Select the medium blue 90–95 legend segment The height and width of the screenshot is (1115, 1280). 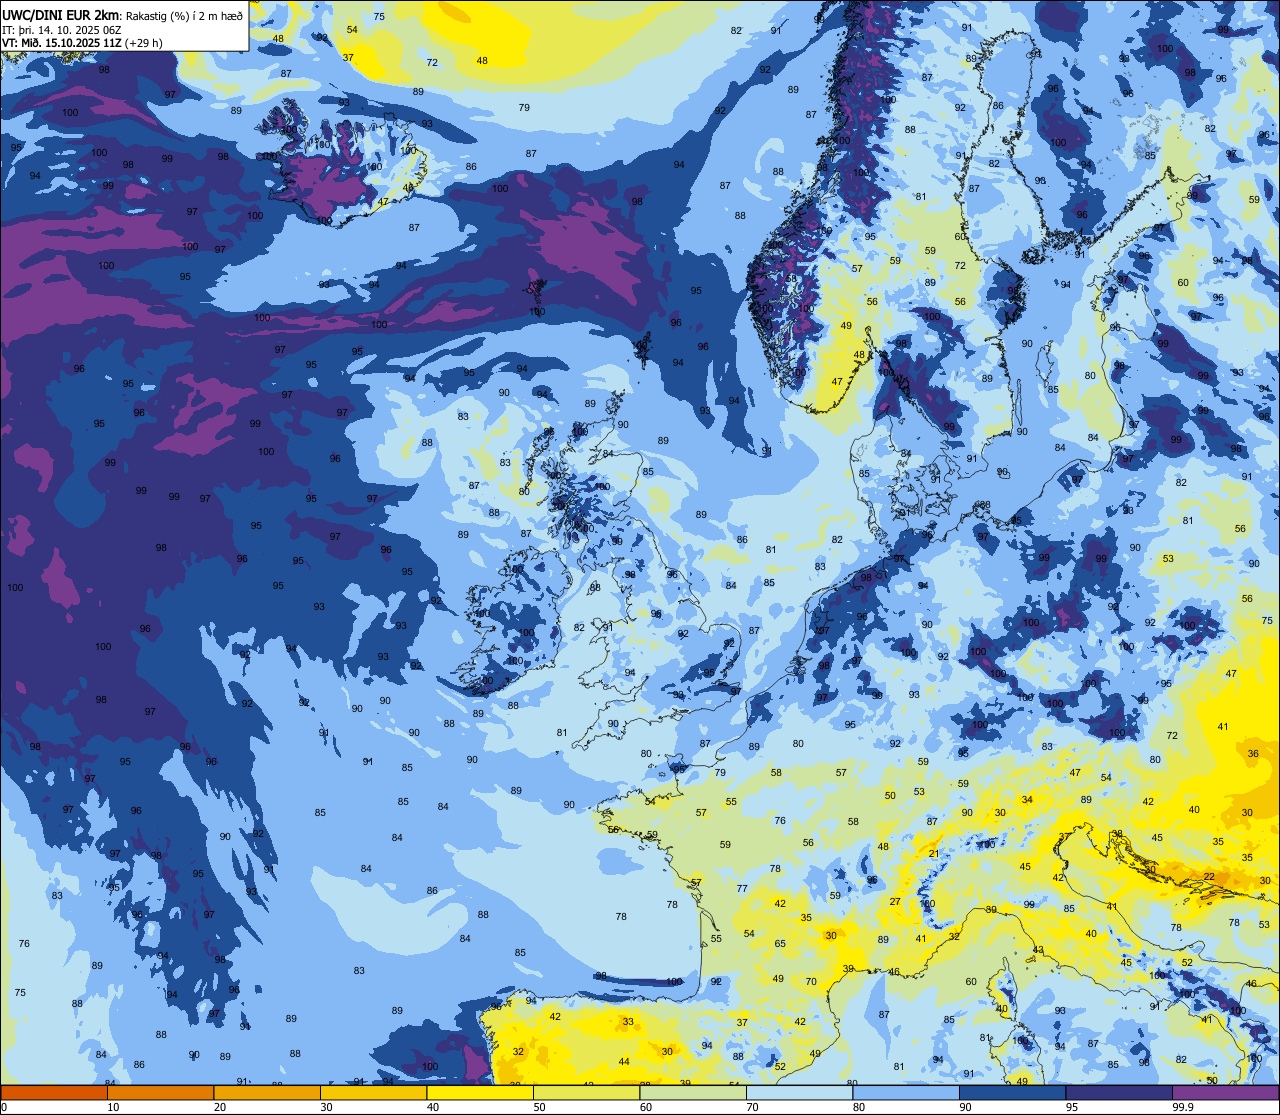point(1012,1092)
